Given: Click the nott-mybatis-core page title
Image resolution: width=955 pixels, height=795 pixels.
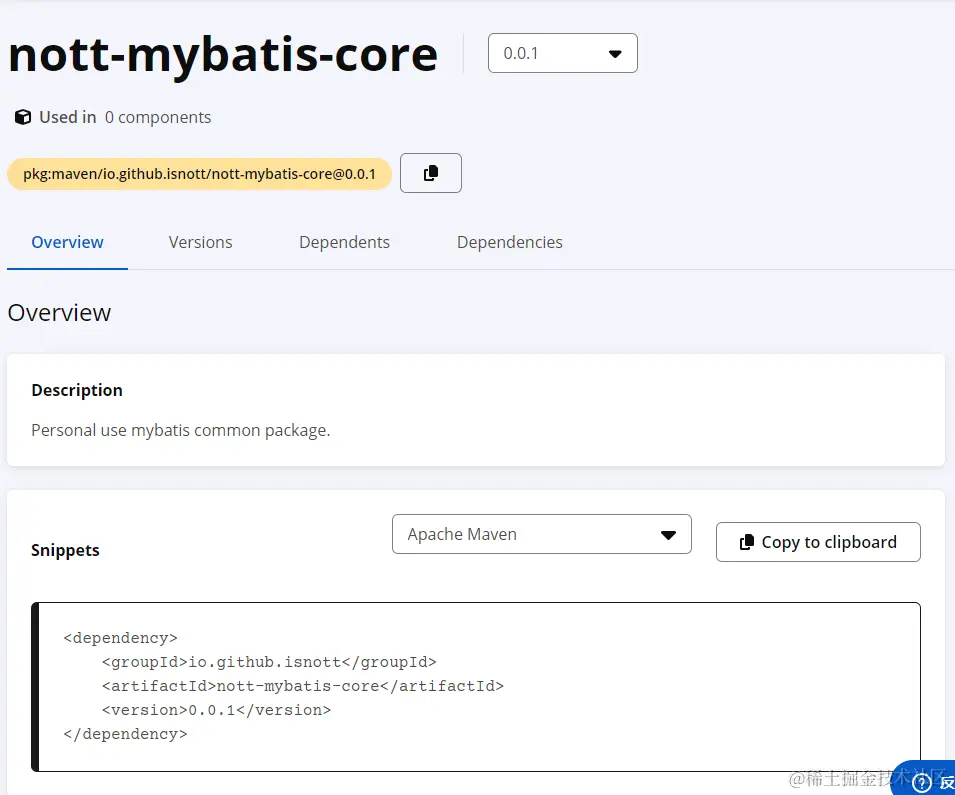Looking at the screenshot, I should [223, 55].
